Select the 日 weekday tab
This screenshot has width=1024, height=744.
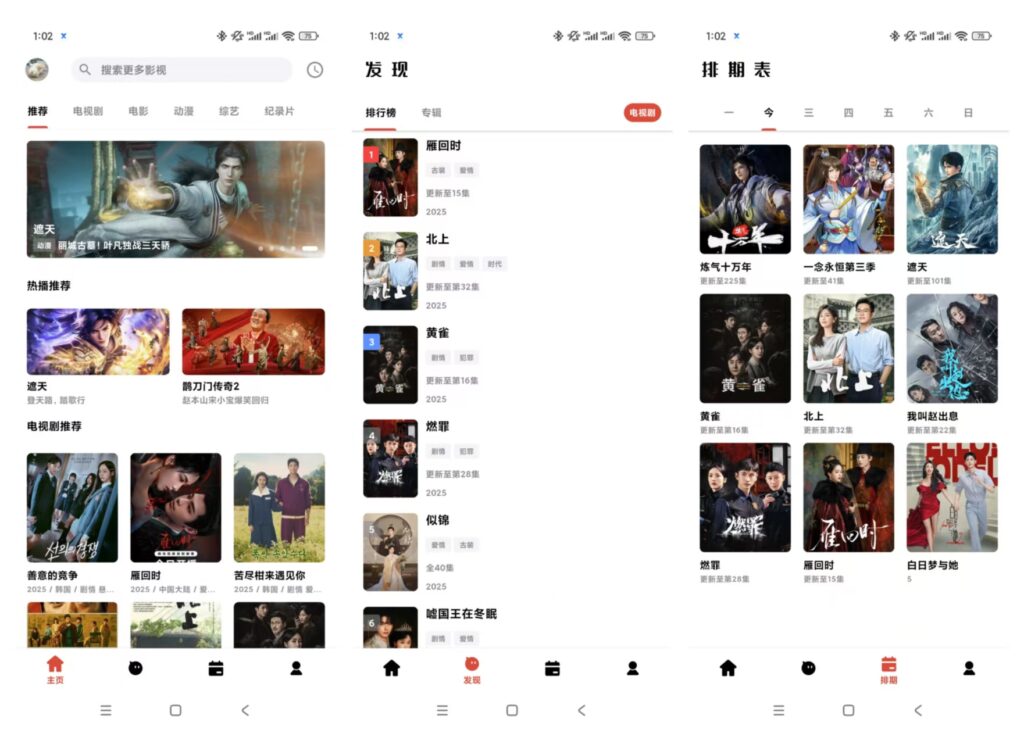(x=968, y=112)
